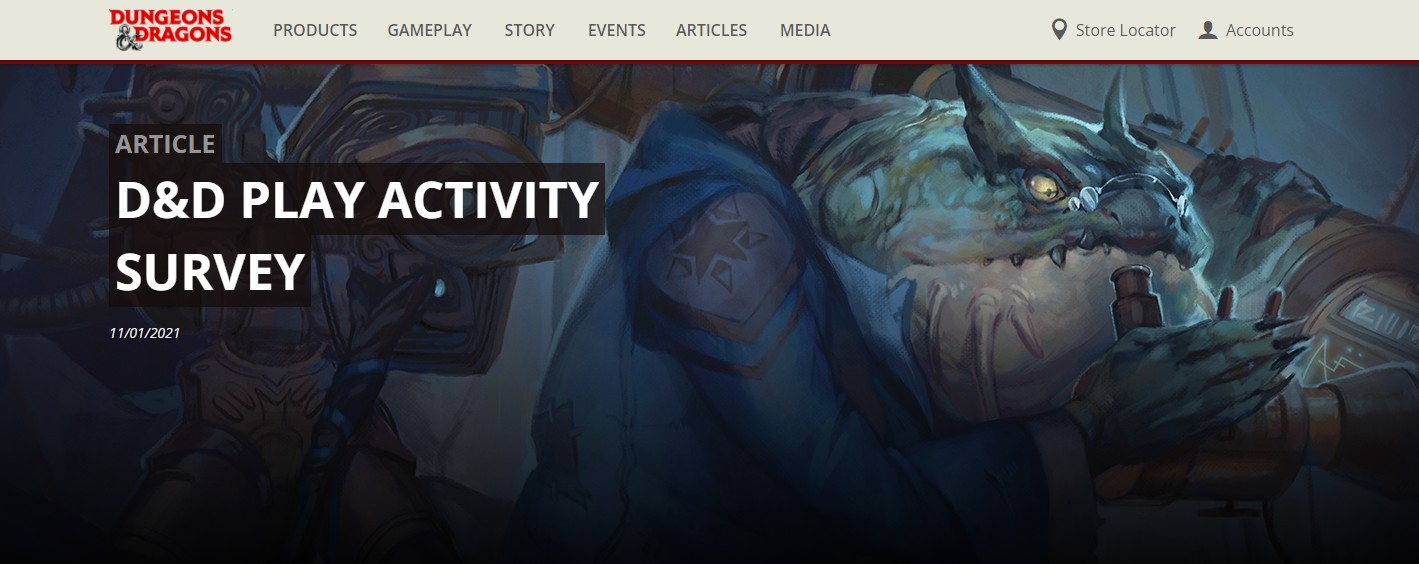Click the ARTICLE category label
The width and height of the screenshot is (1419, 564).
[x=165, y=144]
